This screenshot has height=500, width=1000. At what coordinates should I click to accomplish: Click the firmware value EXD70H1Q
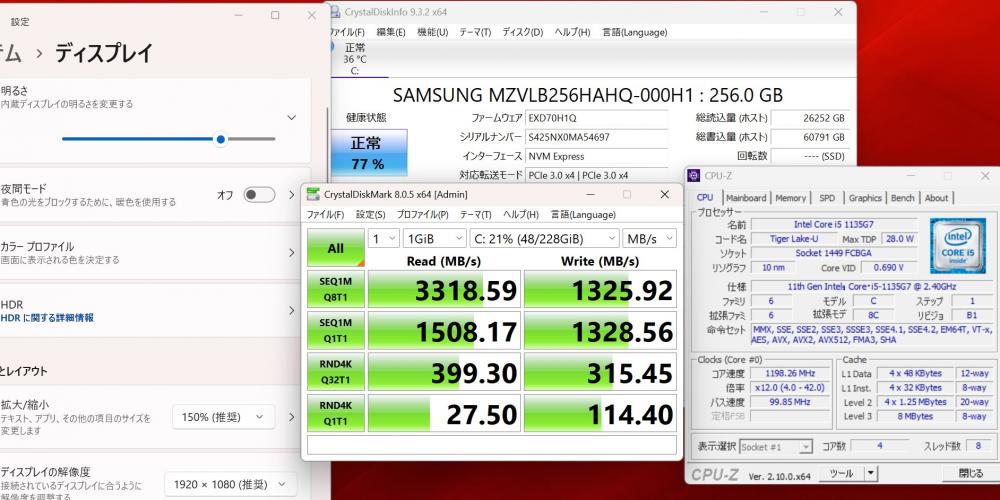tap(596, 118)
